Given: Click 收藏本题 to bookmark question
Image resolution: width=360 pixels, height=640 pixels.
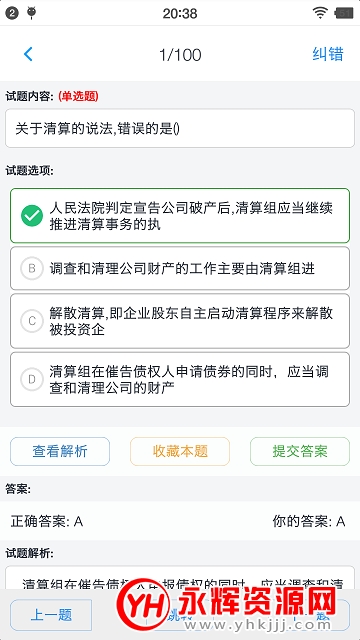Looking at the screenshot, I should pyautogui.click(x=180, y=451).
